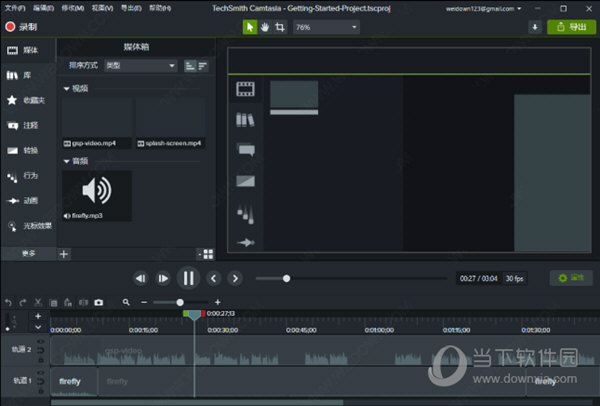Switch media bin to grid view
The width and height of the screenshot is (600, 406).
pos(208,254)
